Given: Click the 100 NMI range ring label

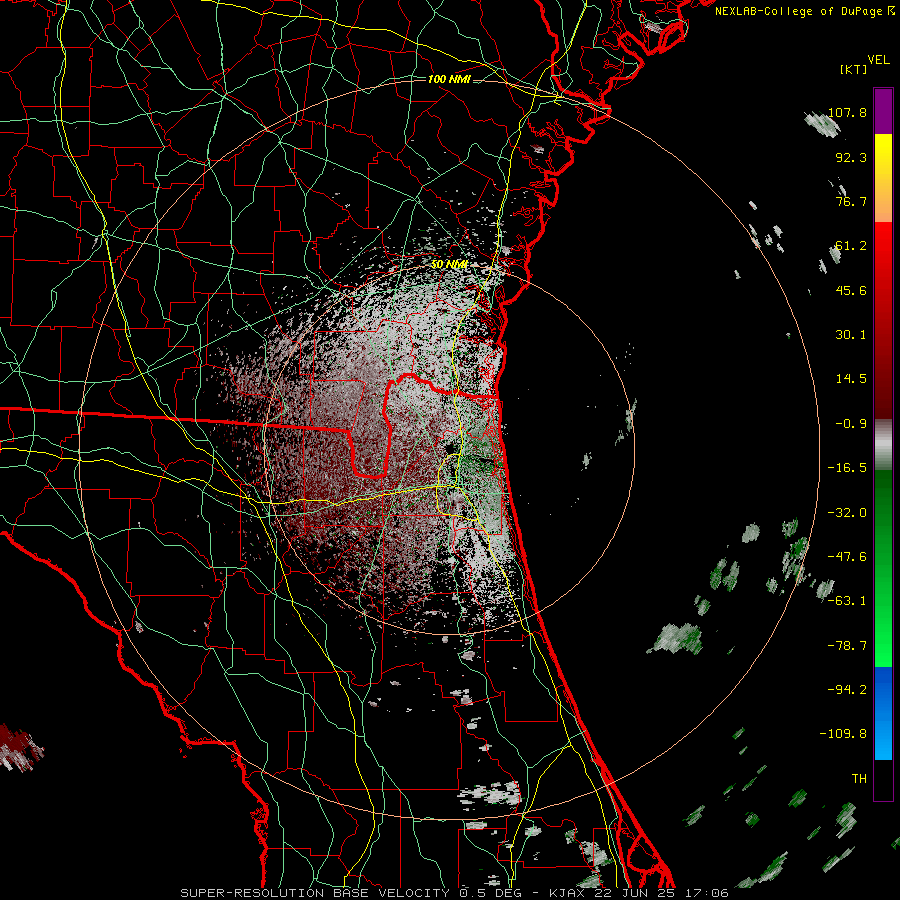Looking at the screenshot, I should point(449,79).
